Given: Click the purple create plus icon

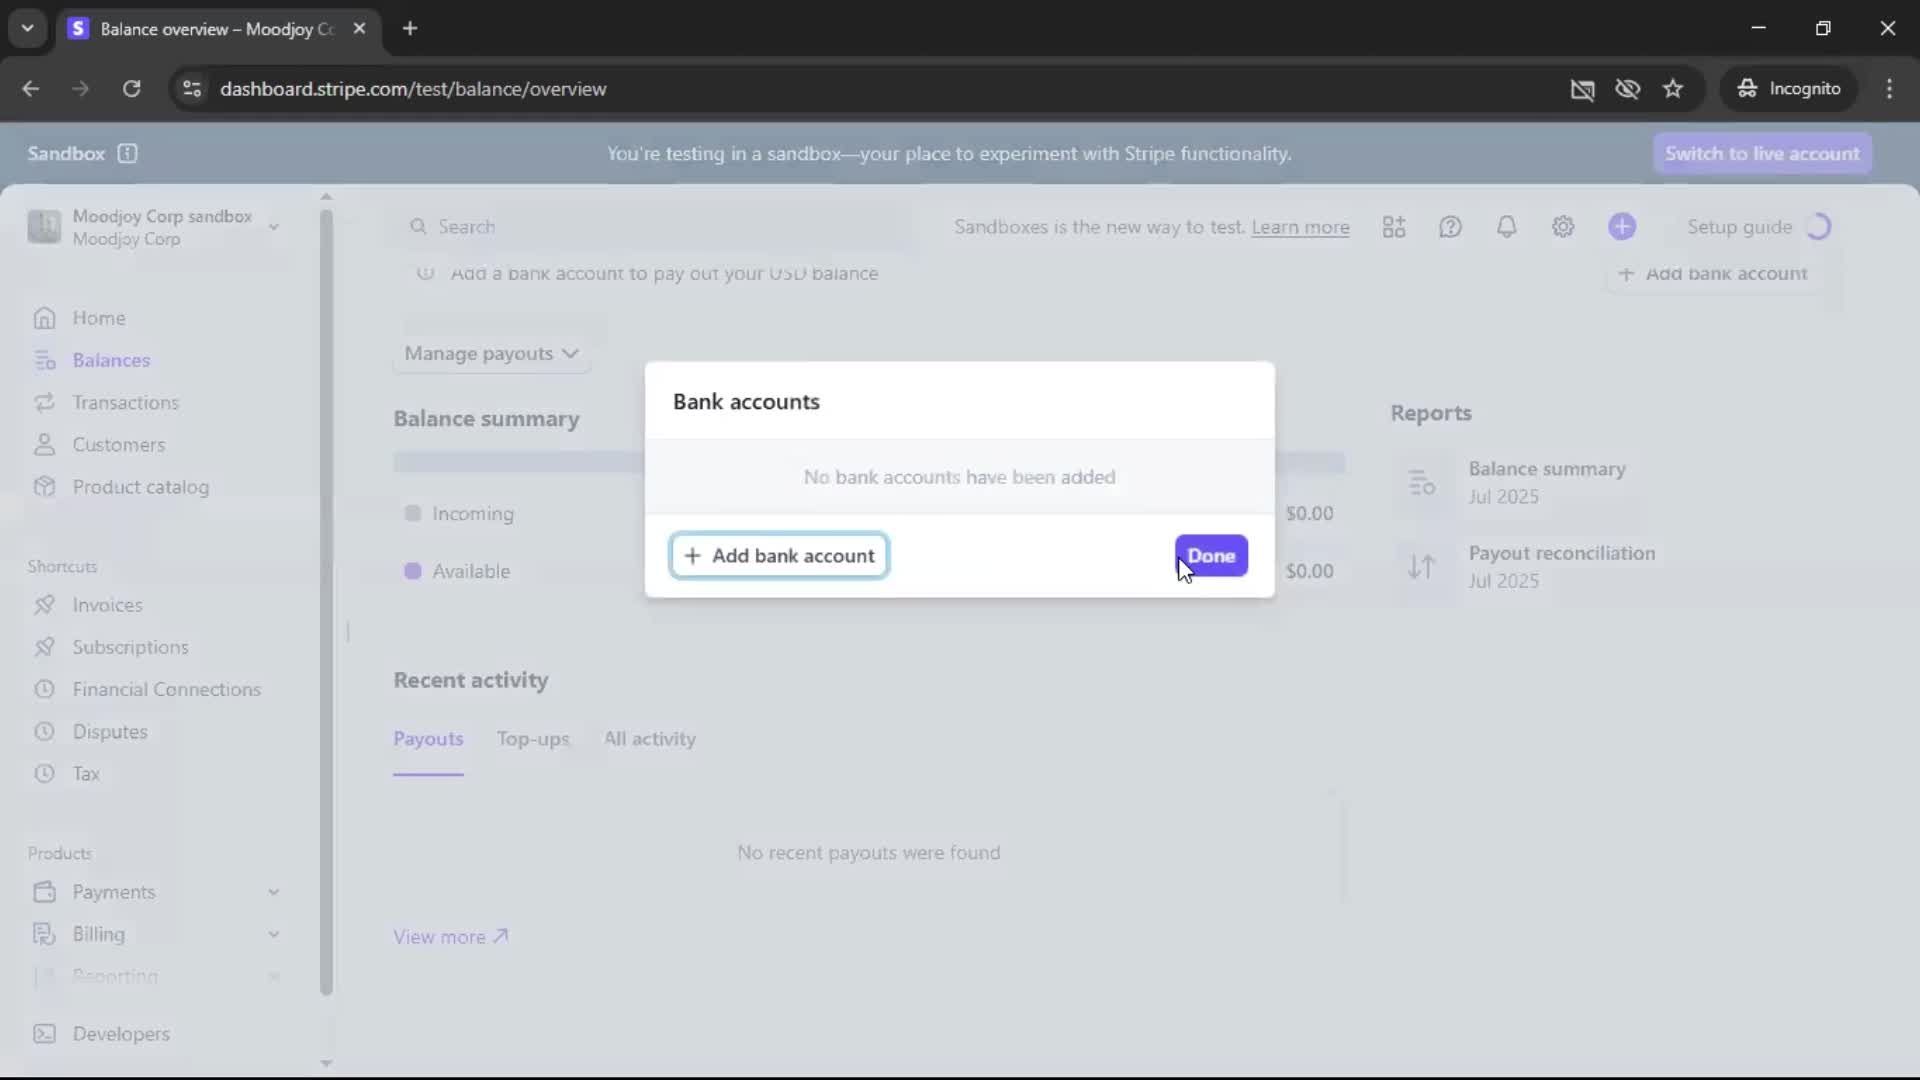Looking at the screenshot, I should [1621, 227].
